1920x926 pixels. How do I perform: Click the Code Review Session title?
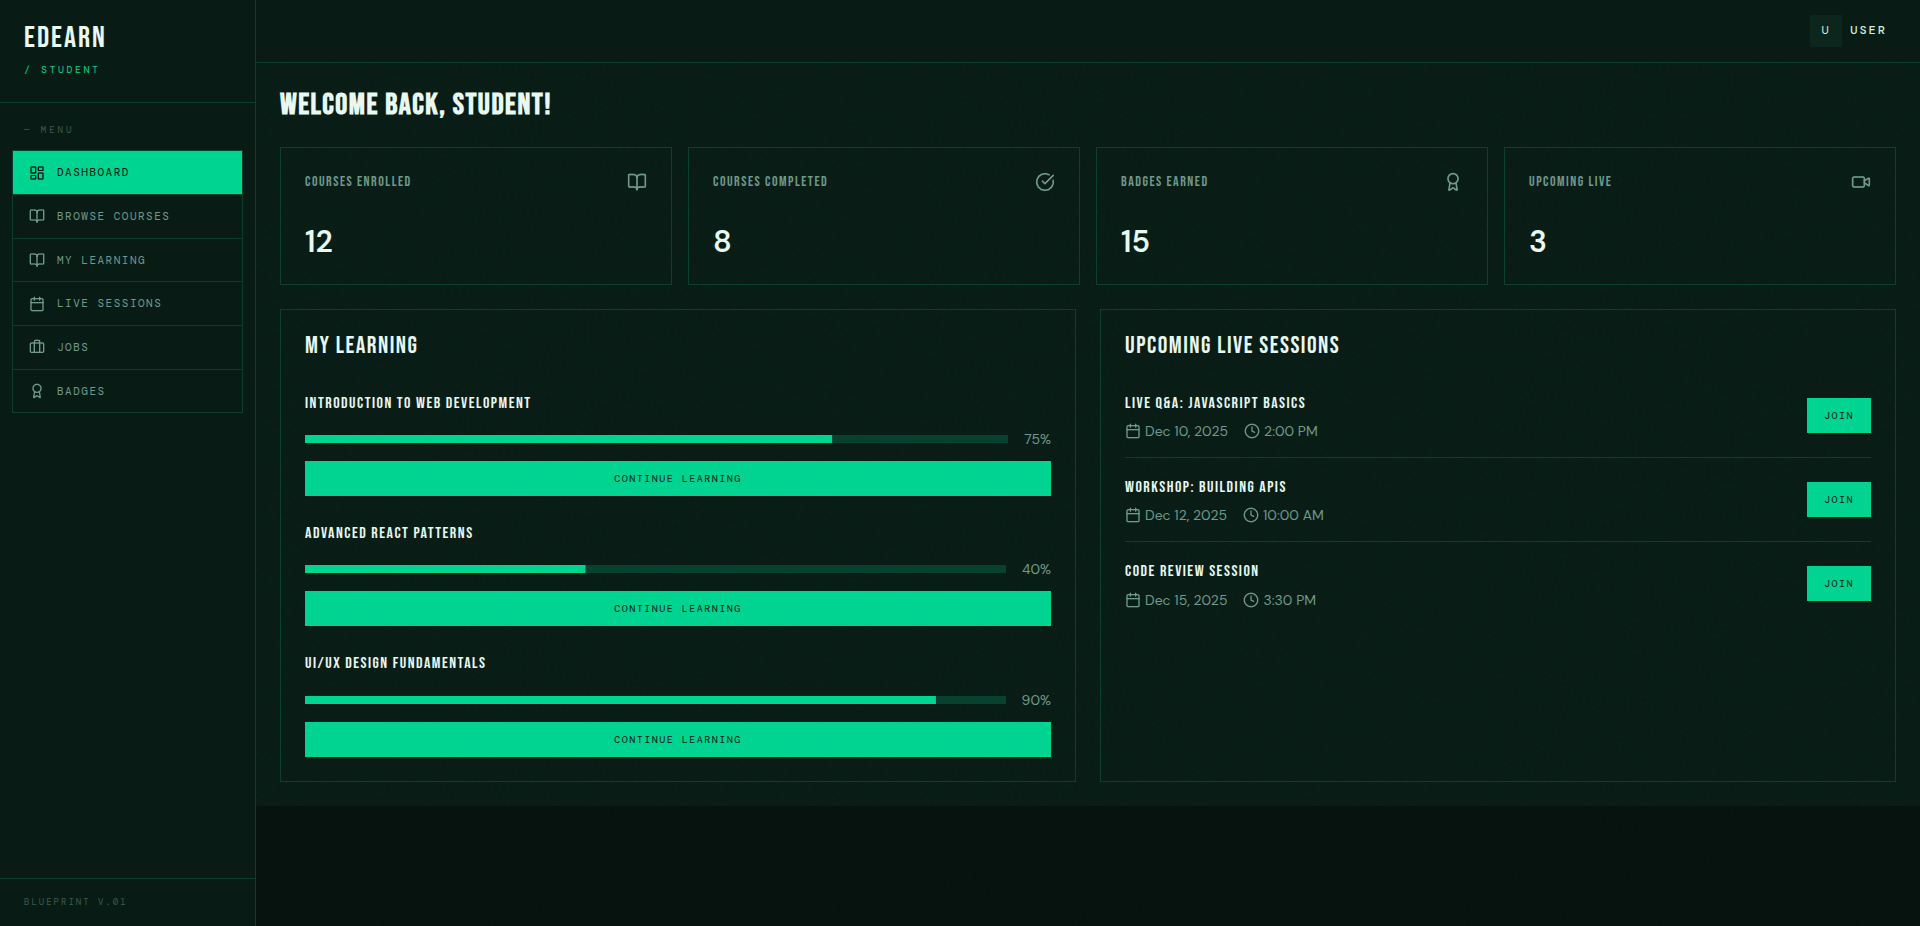(1192, 571)
